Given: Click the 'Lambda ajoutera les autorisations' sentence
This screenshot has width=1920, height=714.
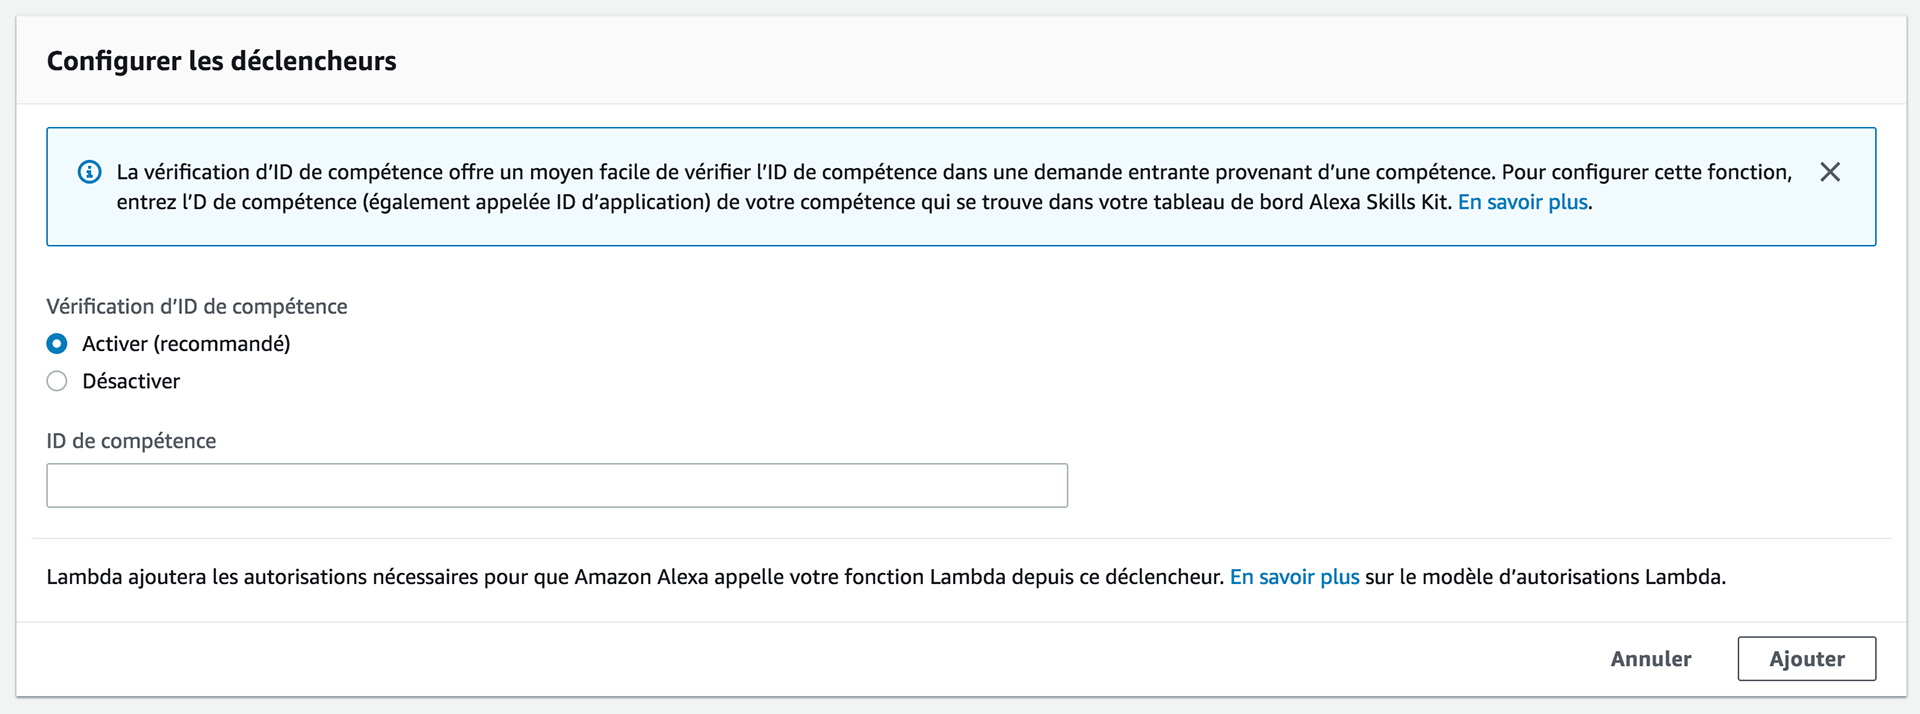Looking at the screenshot, I should (x=635, y=577).
